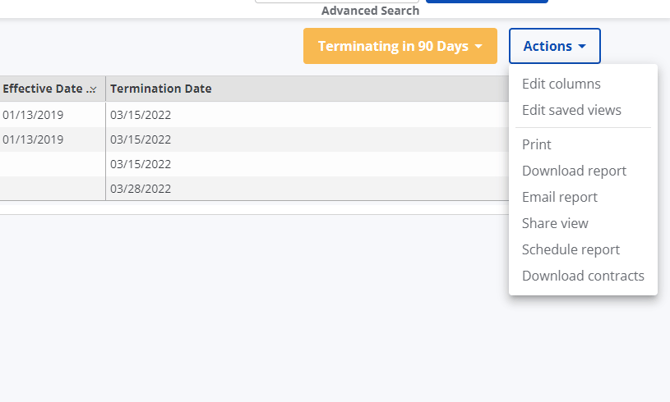Image resolution: width=670 pixels, height=402 pixels.
Task: Click first row's 03/15/2022 termination date
Action: 140,115
